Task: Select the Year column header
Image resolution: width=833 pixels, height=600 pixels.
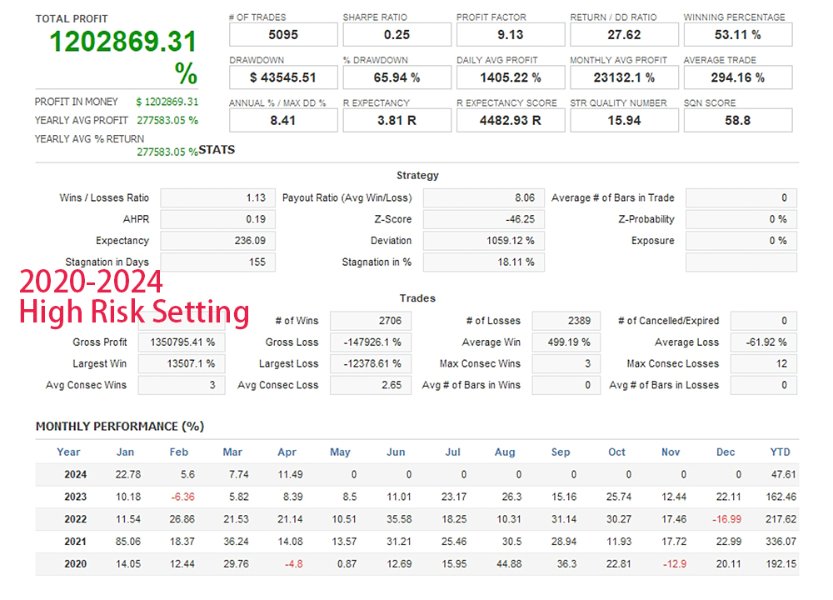Action: [68, 452]
